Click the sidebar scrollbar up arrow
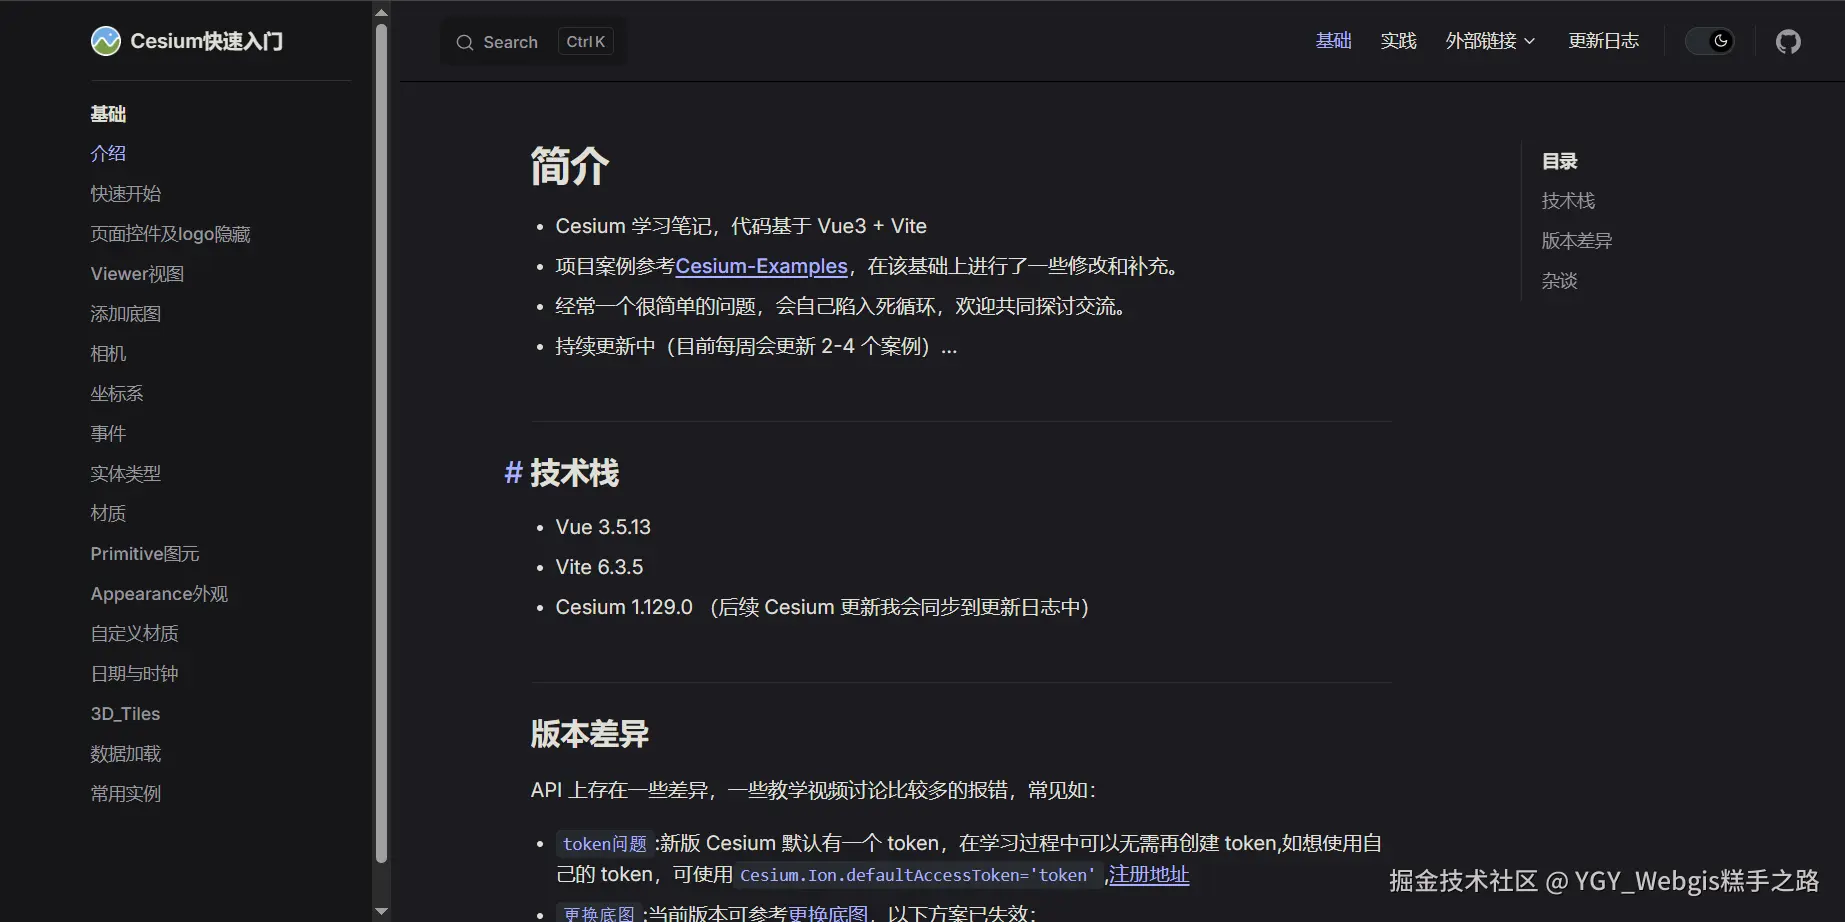The height and width of the screenshot is (922, 1845). (381, 12)
